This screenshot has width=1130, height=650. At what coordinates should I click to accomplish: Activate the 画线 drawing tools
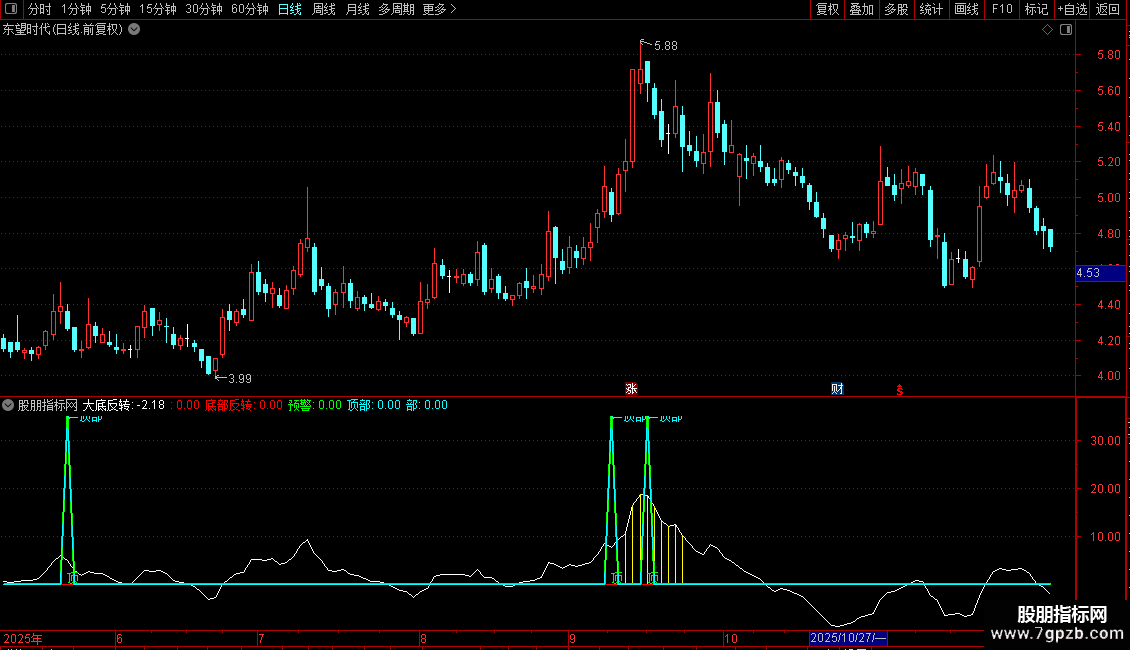(966, 9)
